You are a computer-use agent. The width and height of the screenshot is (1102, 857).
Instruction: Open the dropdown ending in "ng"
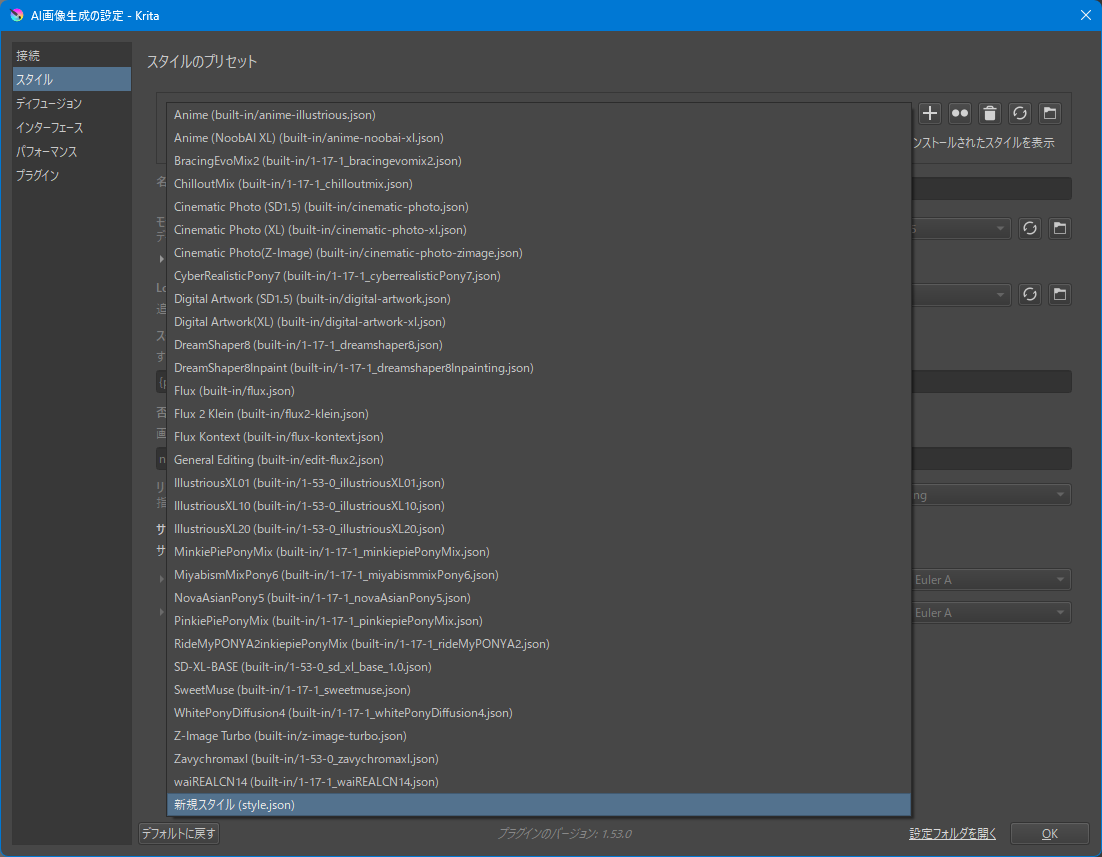click(991, 495)
